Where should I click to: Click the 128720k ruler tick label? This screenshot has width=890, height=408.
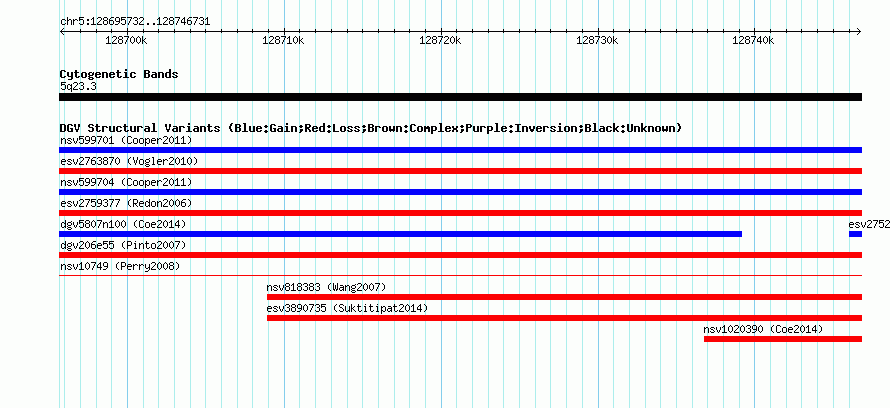point(440,41)
